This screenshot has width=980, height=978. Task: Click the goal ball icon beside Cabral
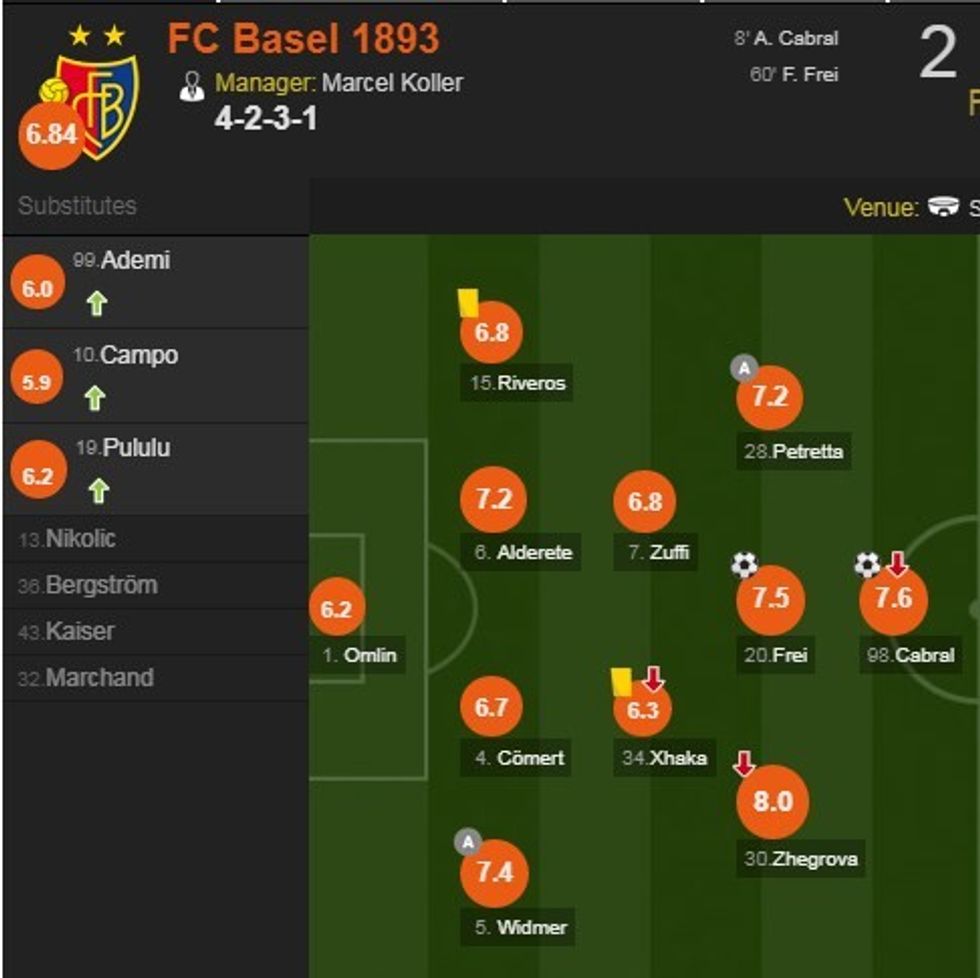click(x=866, y=565)
